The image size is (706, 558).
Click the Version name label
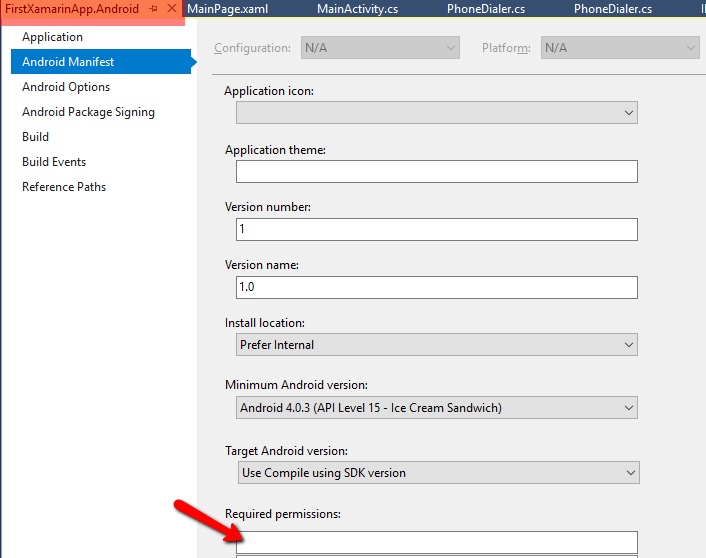point(262,265)
